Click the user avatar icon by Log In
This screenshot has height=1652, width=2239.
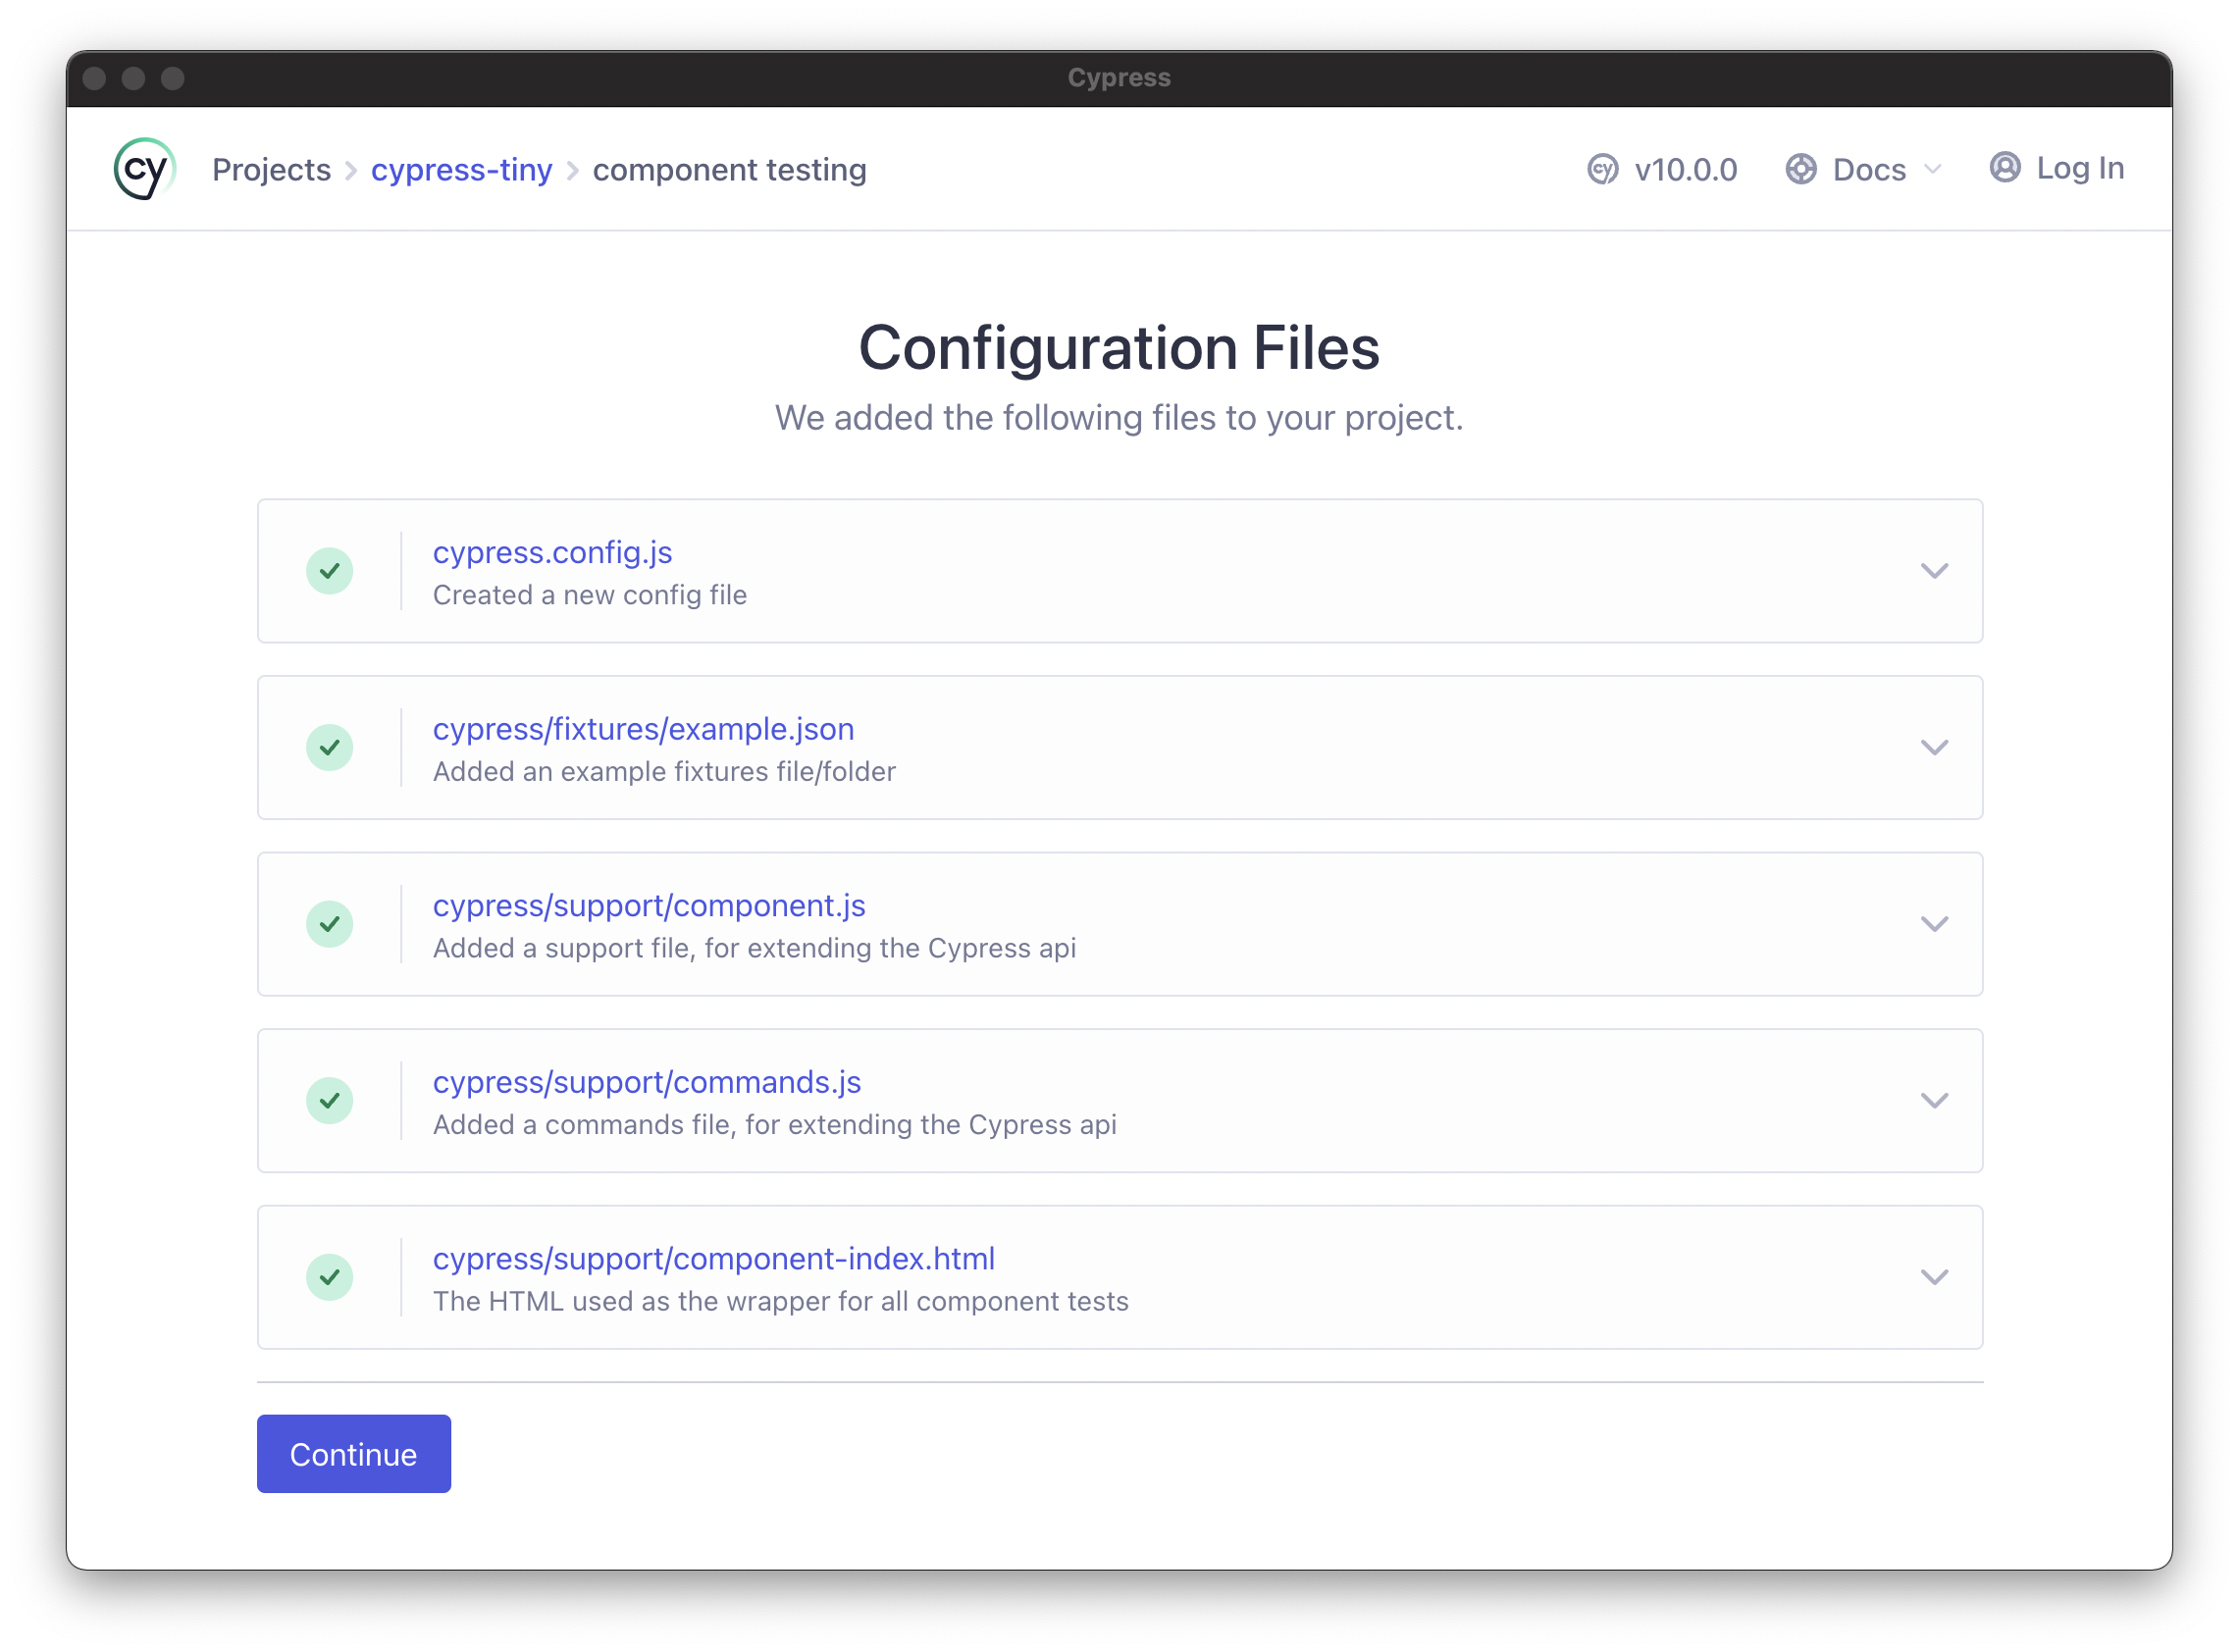pyautogui.click(x=2004, y=167)
